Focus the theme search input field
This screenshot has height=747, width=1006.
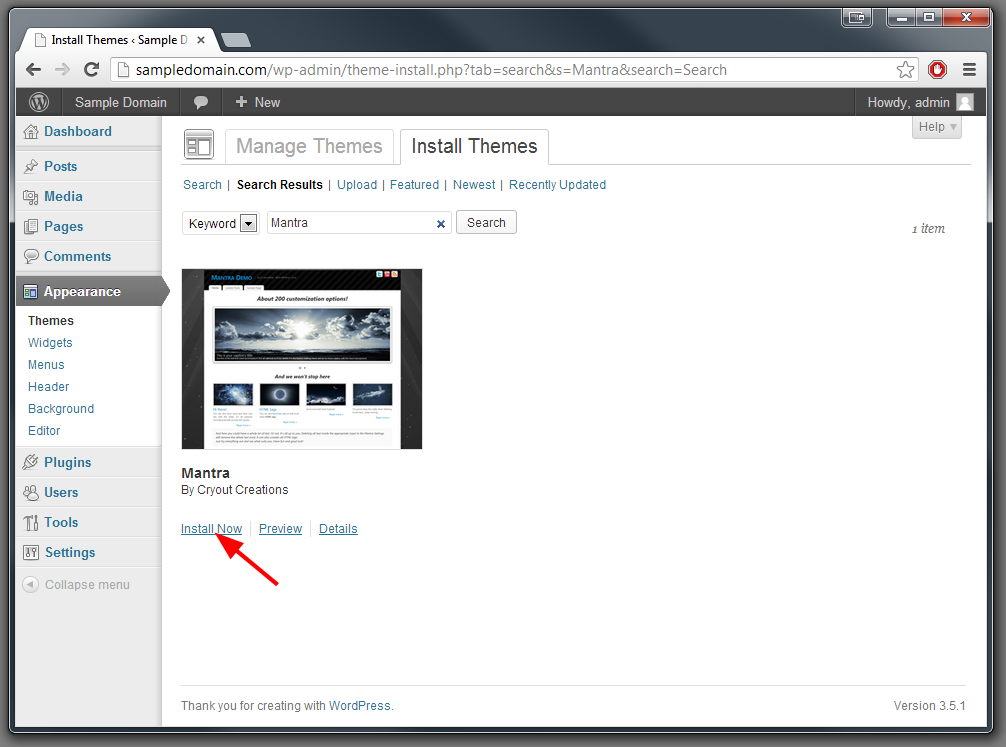(359, 223)
